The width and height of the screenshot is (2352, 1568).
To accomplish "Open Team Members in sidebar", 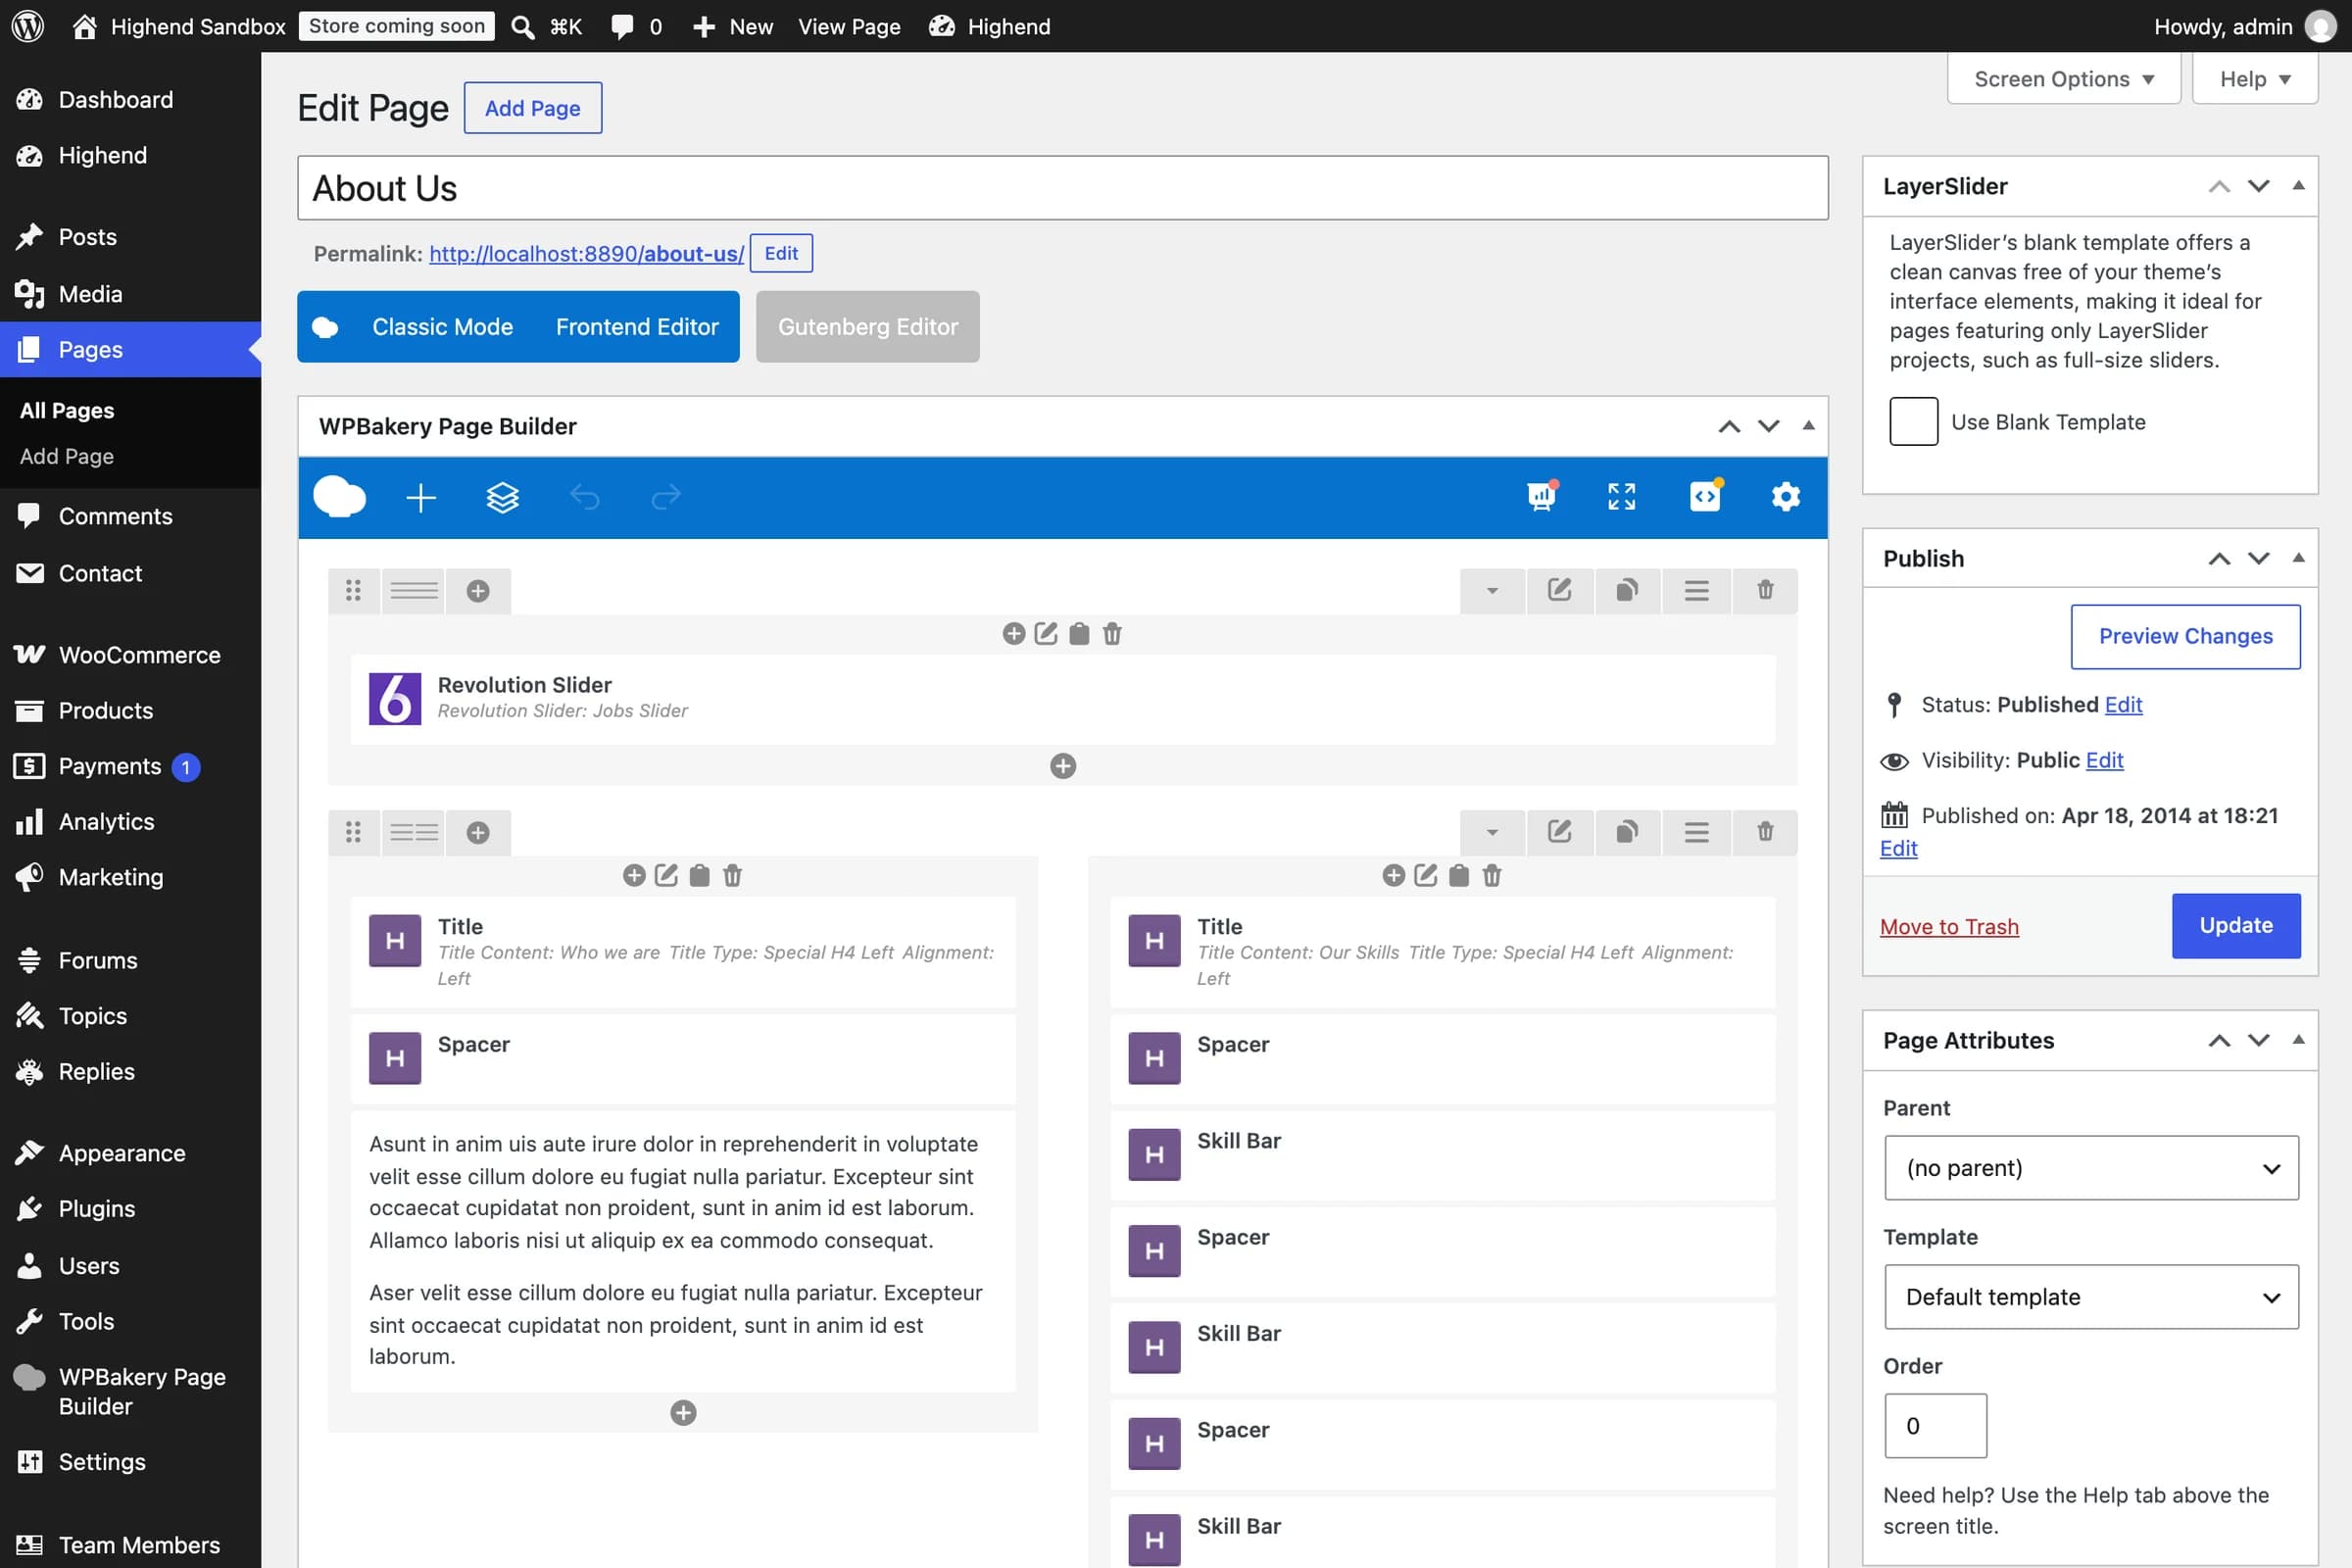I will tap(130, 1544).
